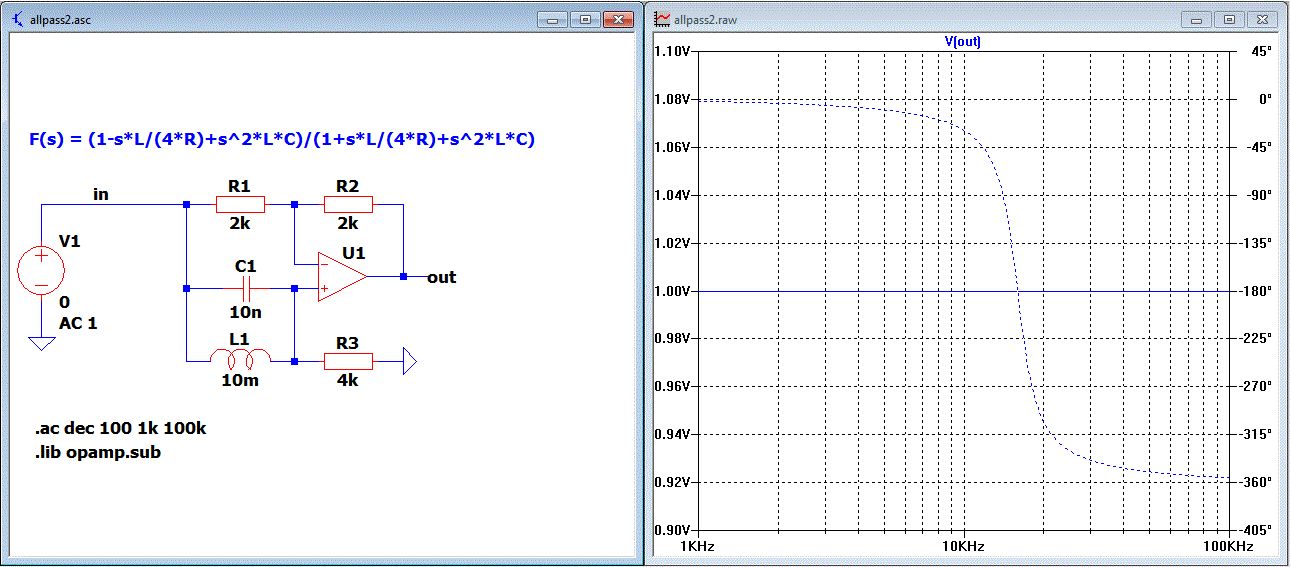Click the F(s) transfer function text

[281, 139]
